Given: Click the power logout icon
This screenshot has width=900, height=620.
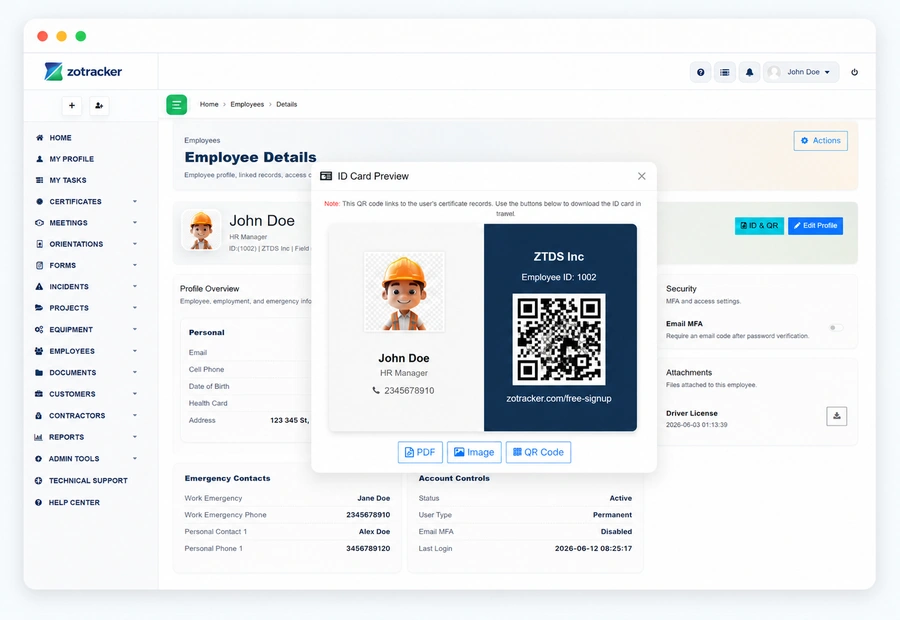Looking at the screenshot, I should [854, 72].
